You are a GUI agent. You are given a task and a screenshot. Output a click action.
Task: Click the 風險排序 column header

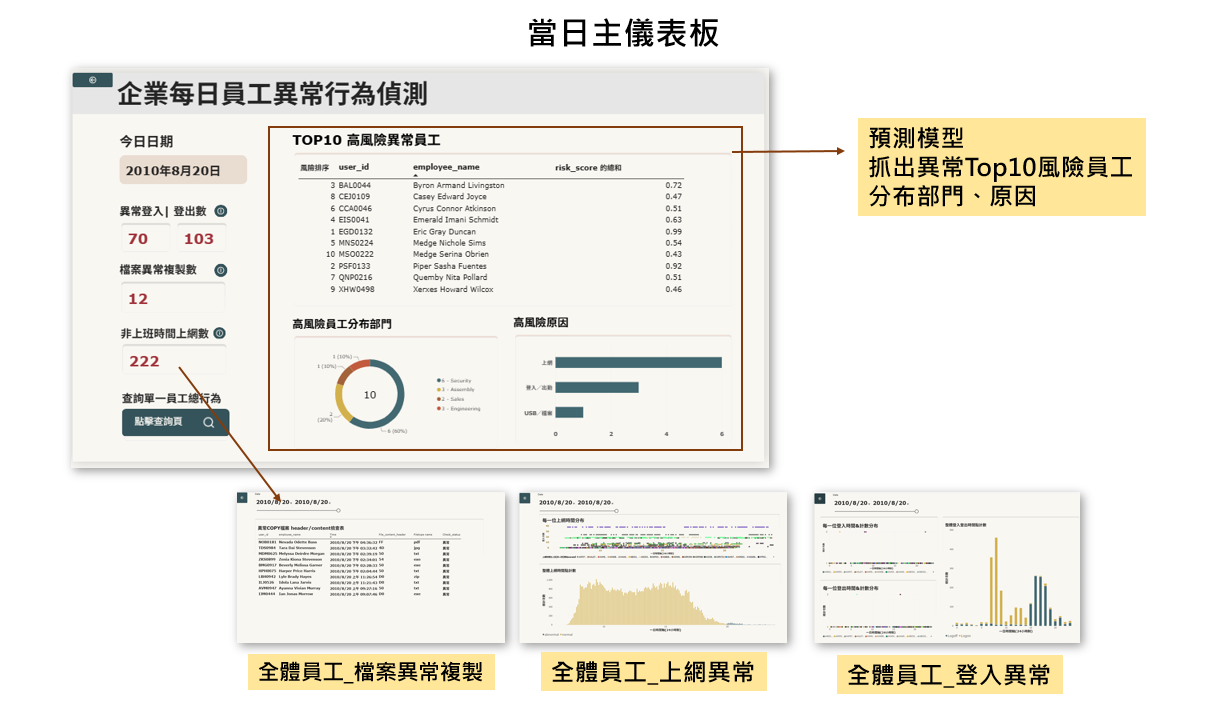[x=314, y=166]
